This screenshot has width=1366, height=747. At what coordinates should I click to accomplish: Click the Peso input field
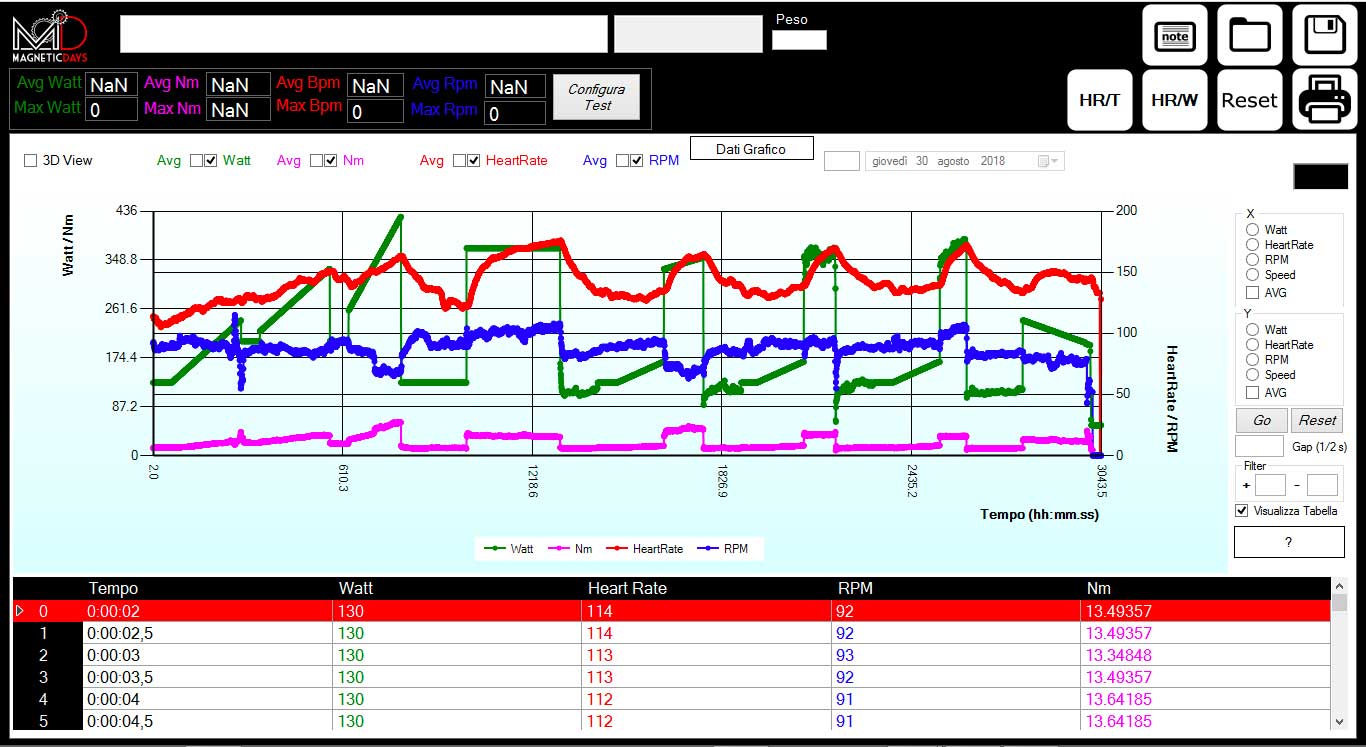click(x=799, y=40)
